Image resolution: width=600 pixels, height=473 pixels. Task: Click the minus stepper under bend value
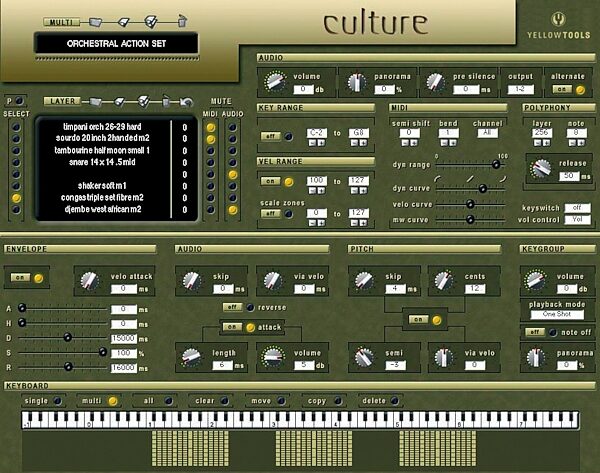(x=444, y=143)
